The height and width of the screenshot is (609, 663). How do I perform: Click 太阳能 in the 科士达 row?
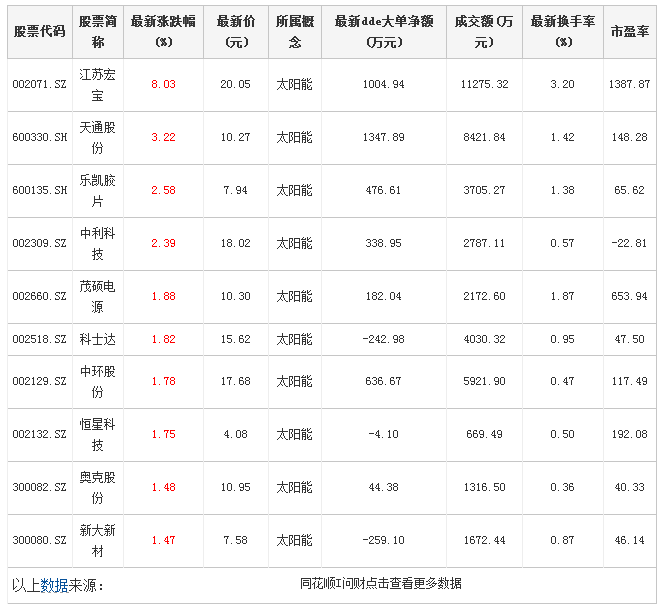click(294, 339)
